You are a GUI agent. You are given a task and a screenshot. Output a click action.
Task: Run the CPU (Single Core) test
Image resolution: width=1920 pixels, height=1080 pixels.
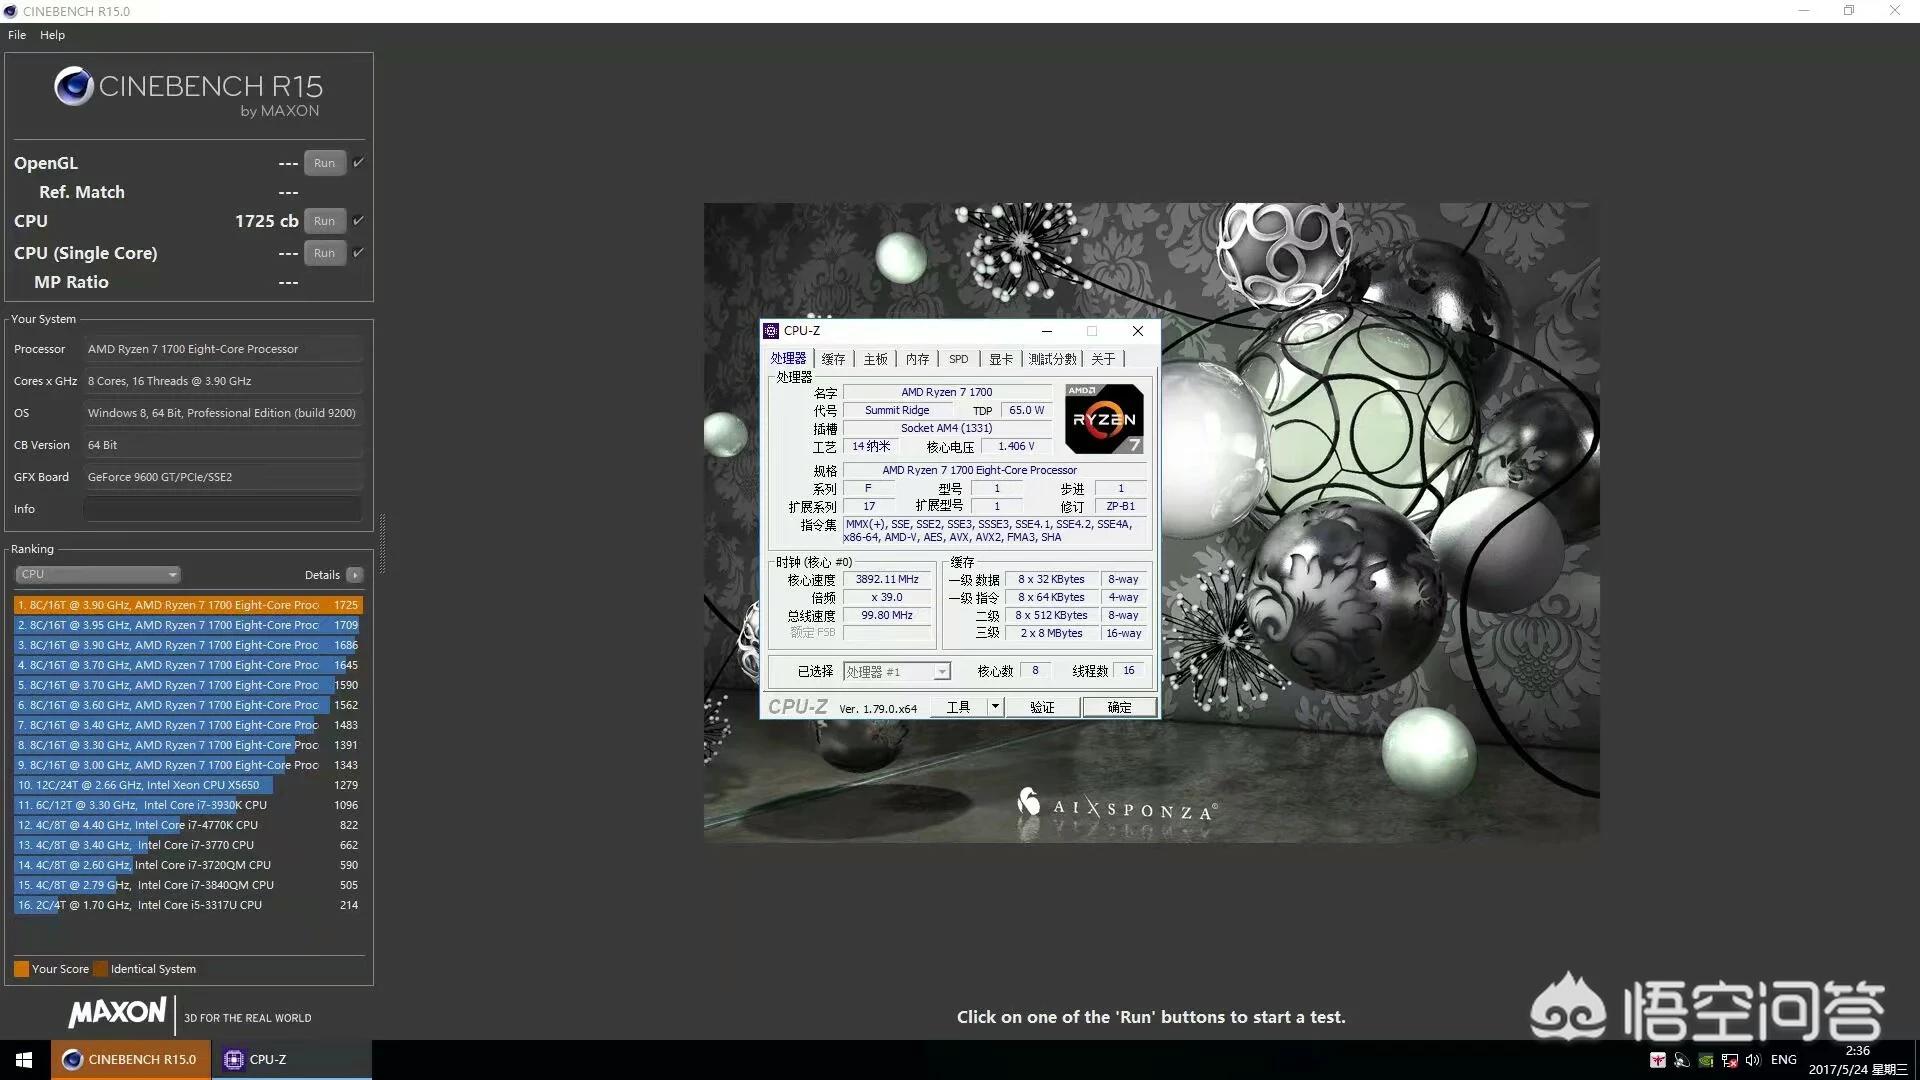(x=324, y=253)
